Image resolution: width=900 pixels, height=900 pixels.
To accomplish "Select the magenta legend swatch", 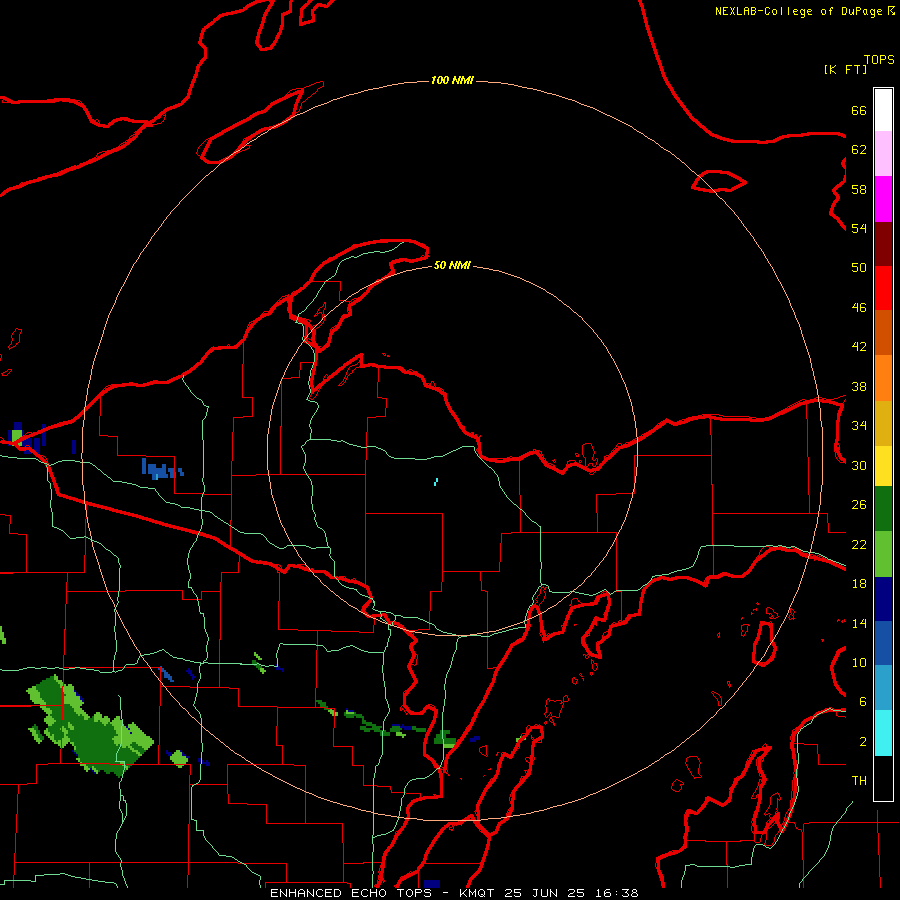I will tap(883, 199).
